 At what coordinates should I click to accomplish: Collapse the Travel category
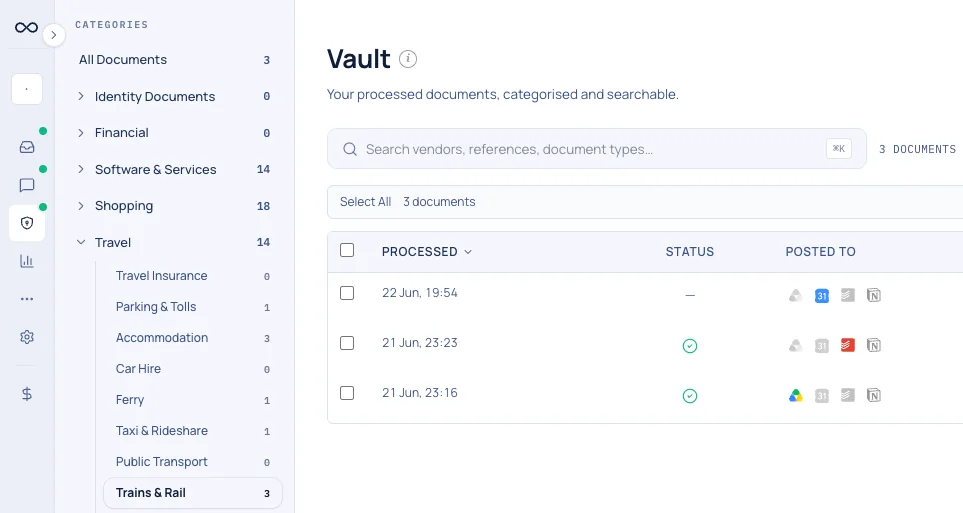80,242
